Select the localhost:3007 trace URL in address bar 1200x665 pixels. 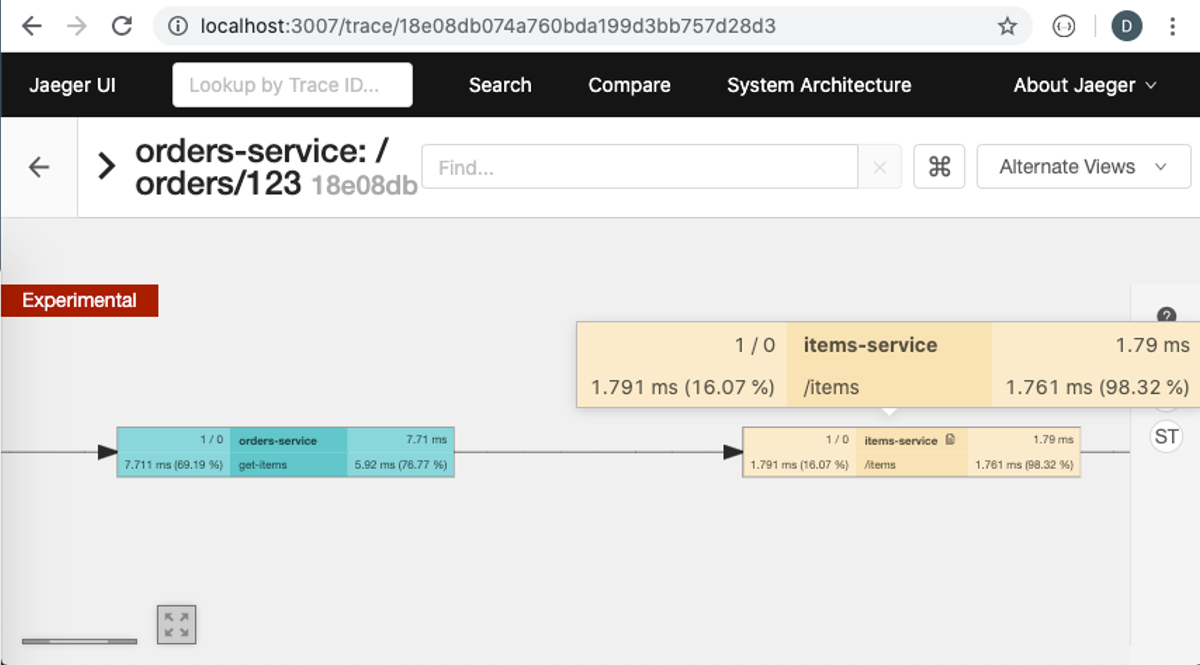click(x=488, y=26)
